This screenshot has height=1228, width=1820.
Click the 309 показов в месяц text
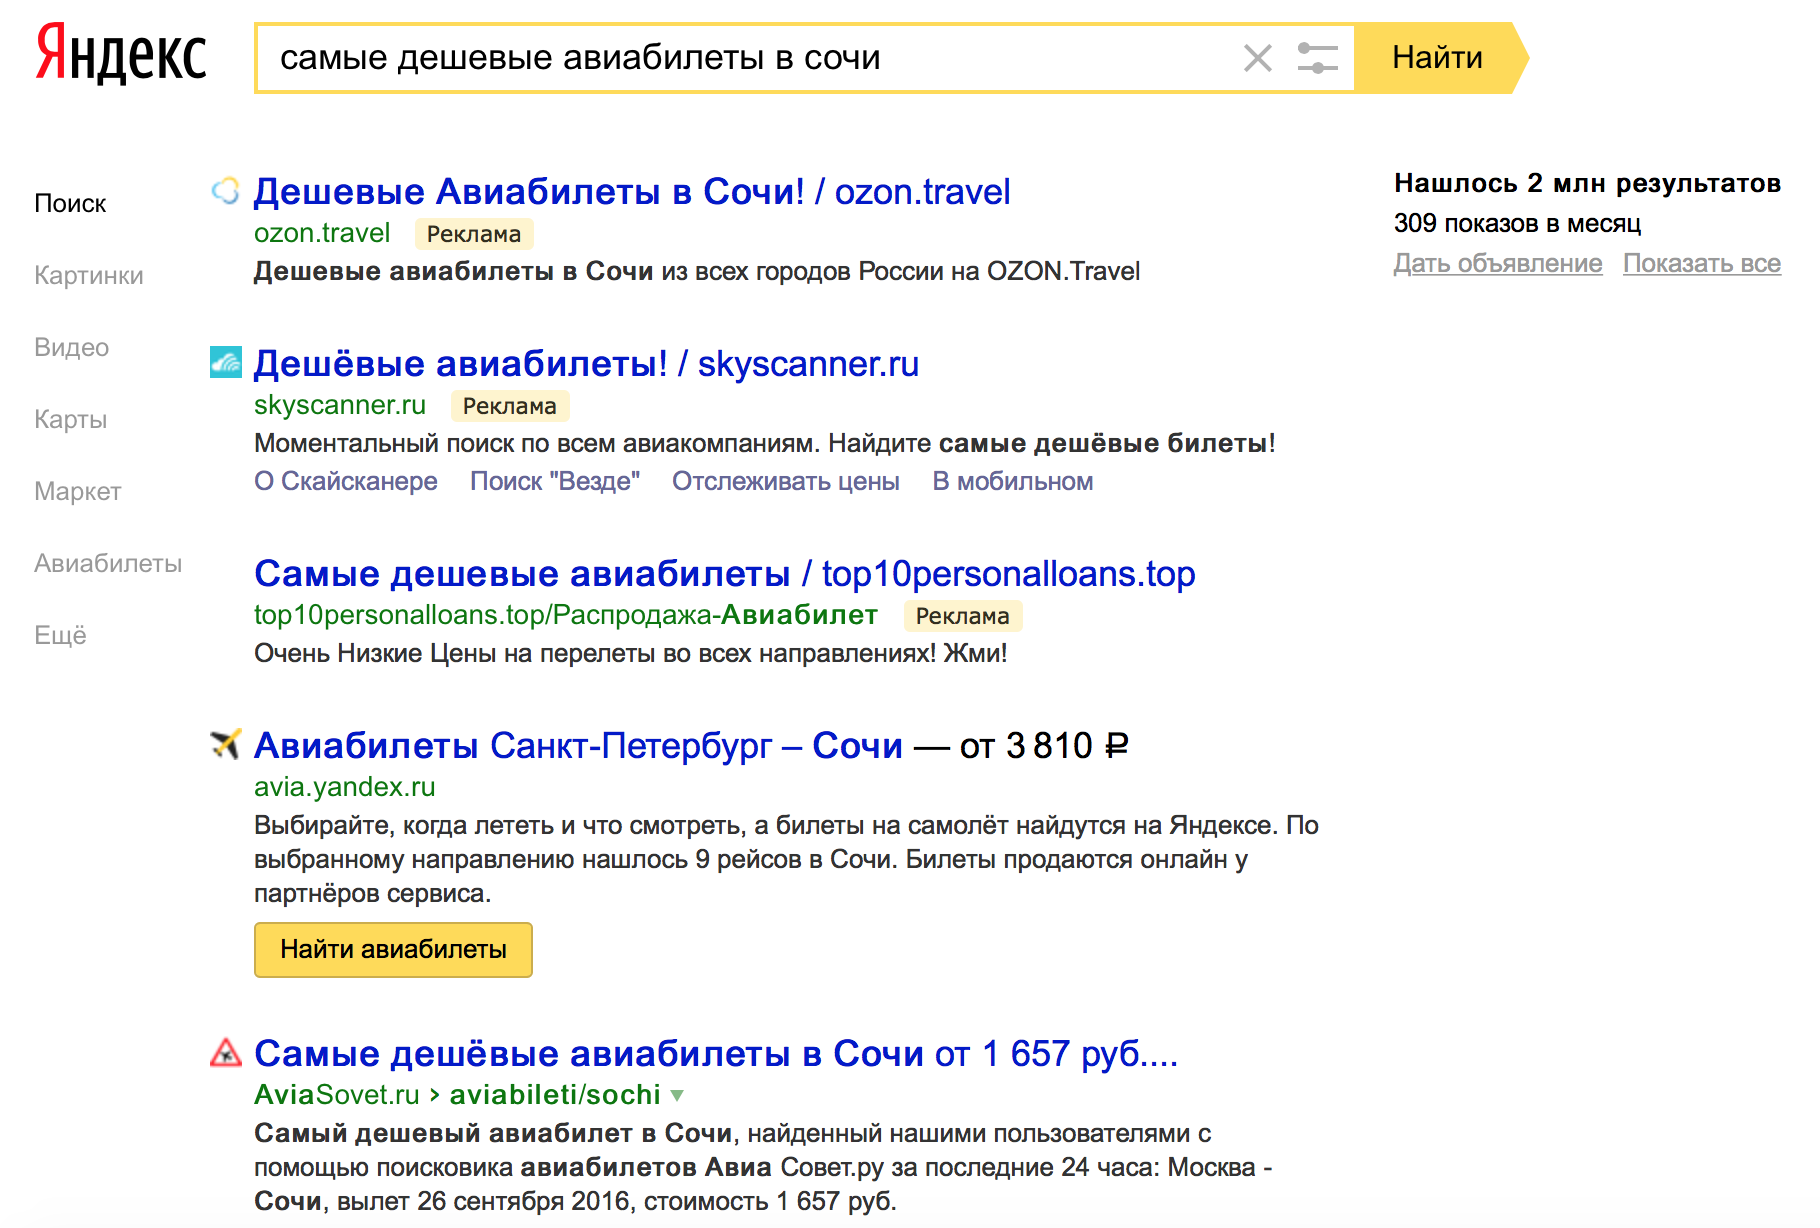[x=1518, y=223]
